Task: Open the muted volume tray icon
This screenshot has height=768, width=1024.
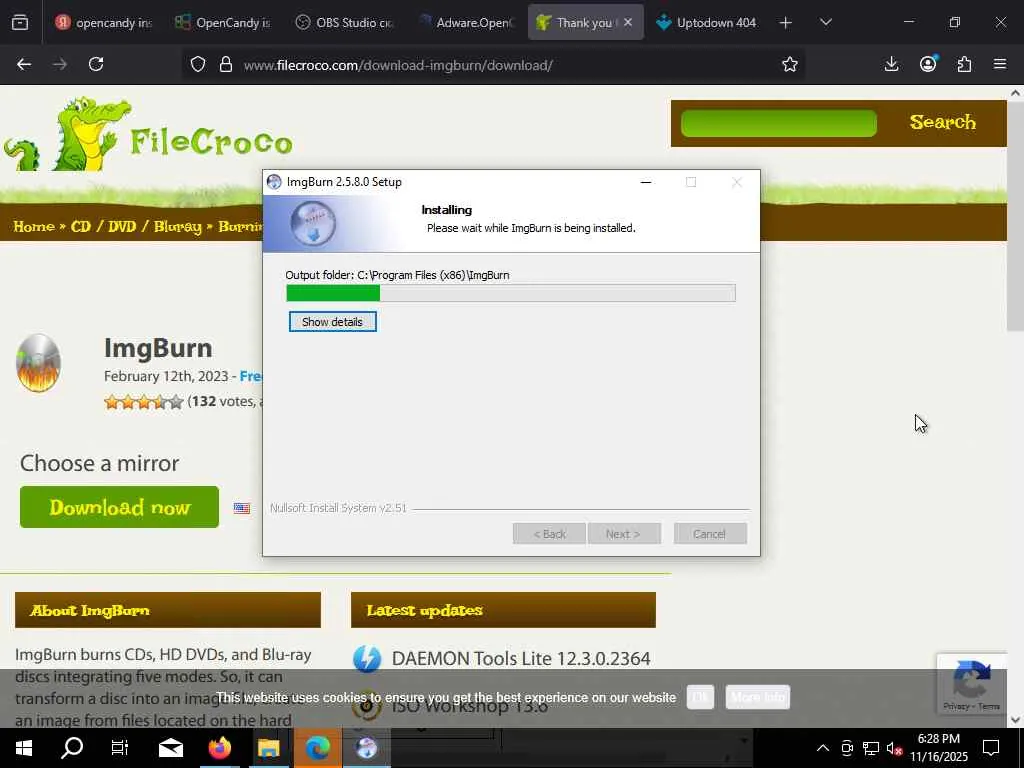Action: pyautogui.click(x=895, y=748)
